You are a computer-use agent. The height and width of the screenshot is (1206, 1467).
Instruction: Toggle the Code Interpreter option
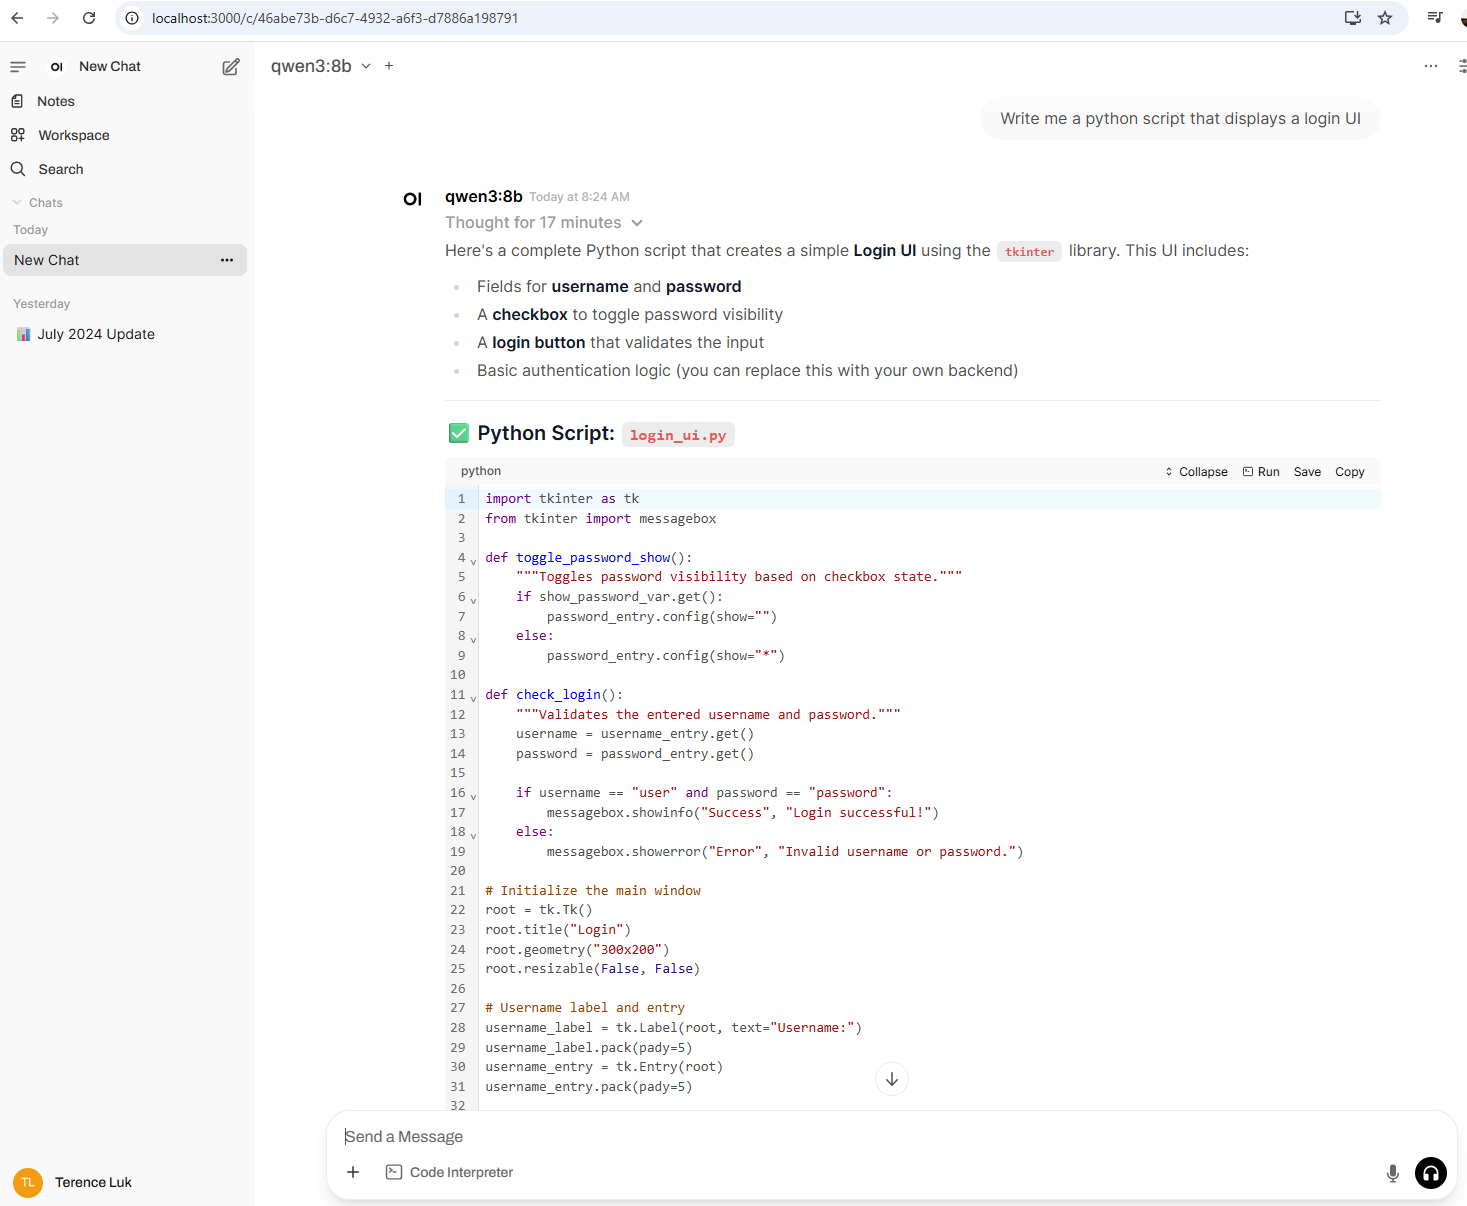[450, 1172]
